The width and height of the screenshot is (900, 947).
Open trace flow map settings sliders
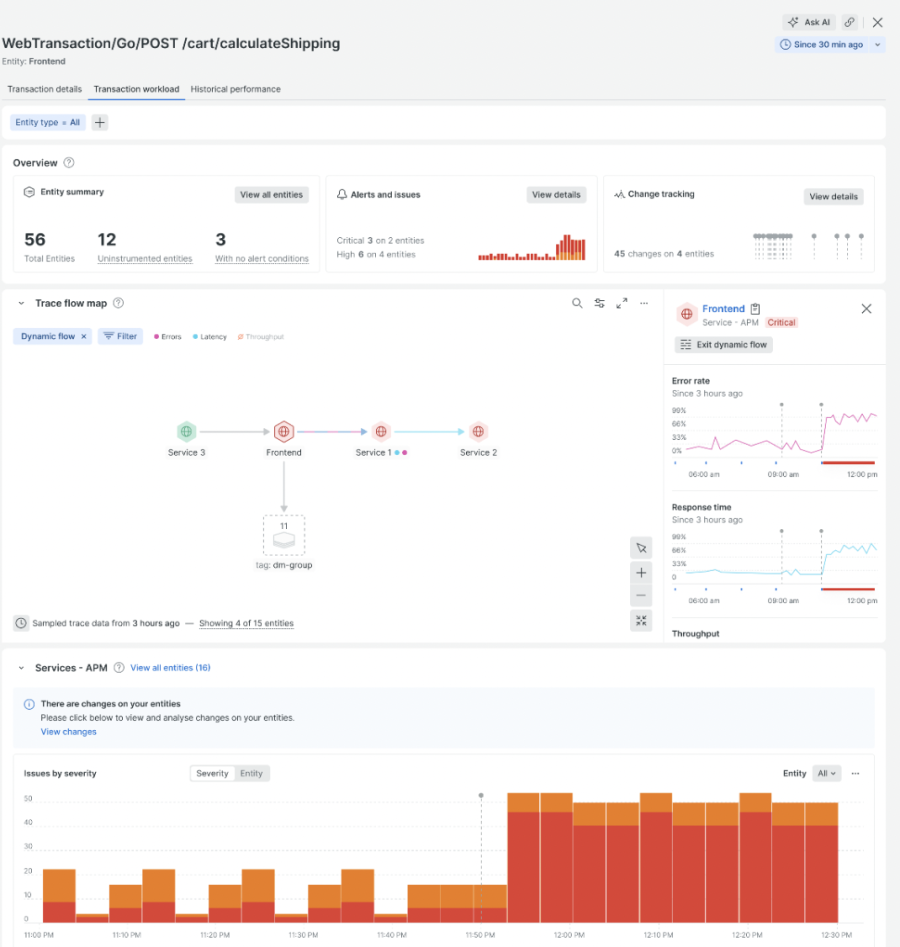[x=600, y=303]
